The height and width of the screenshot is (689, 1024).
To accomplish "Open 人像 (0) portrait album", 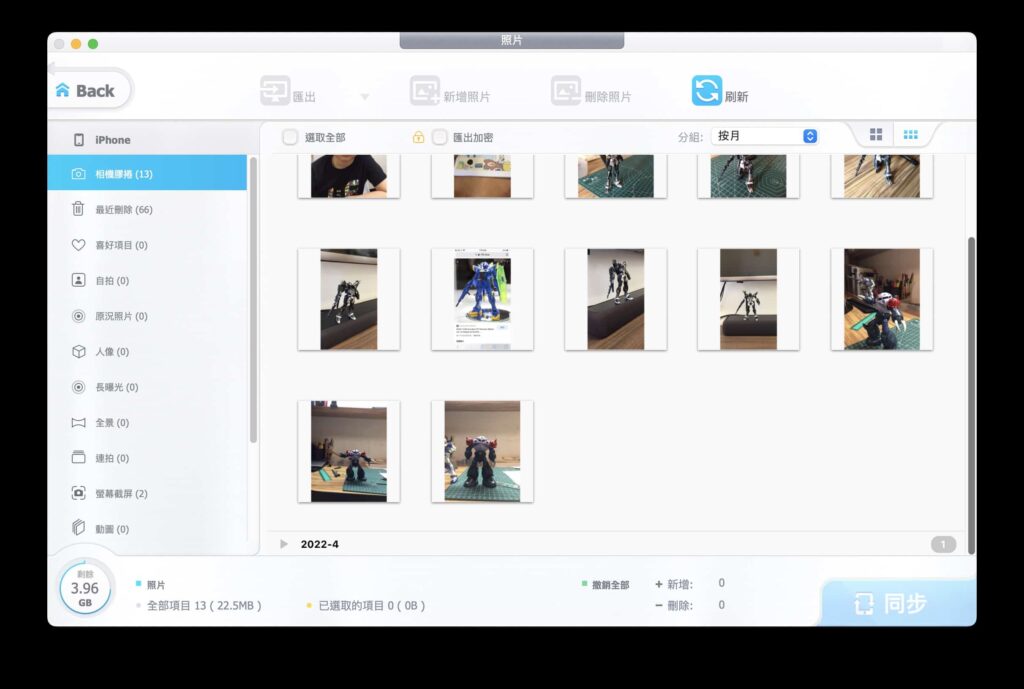I will pos(147,351).
